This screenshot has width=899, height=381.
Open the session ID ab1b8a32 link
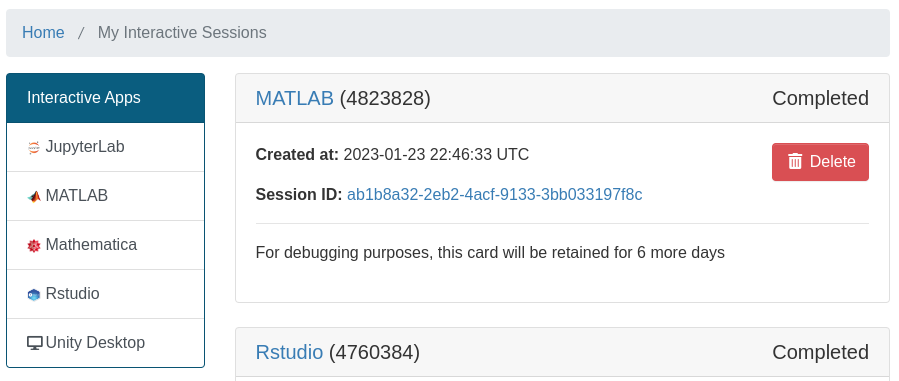(x=495, y=195)
